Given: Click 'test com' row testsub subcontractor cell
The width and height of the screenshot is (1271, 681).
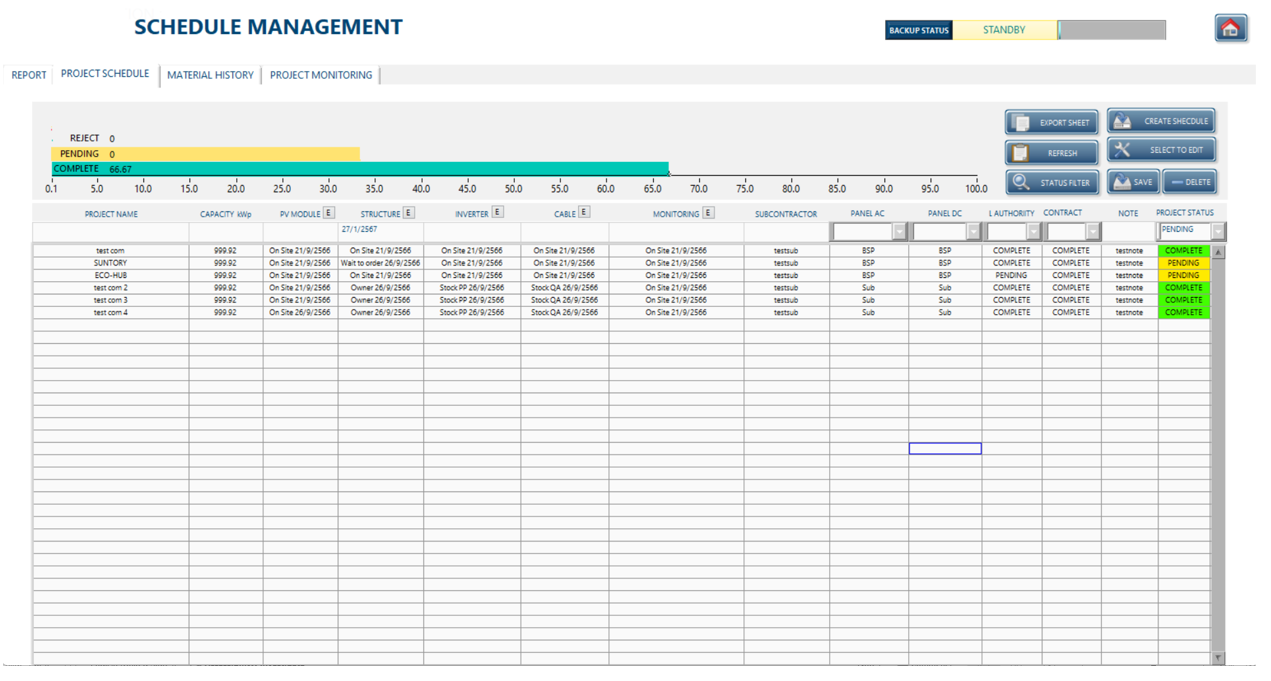Looking at the screenshot, I should (x=786, y=251).
